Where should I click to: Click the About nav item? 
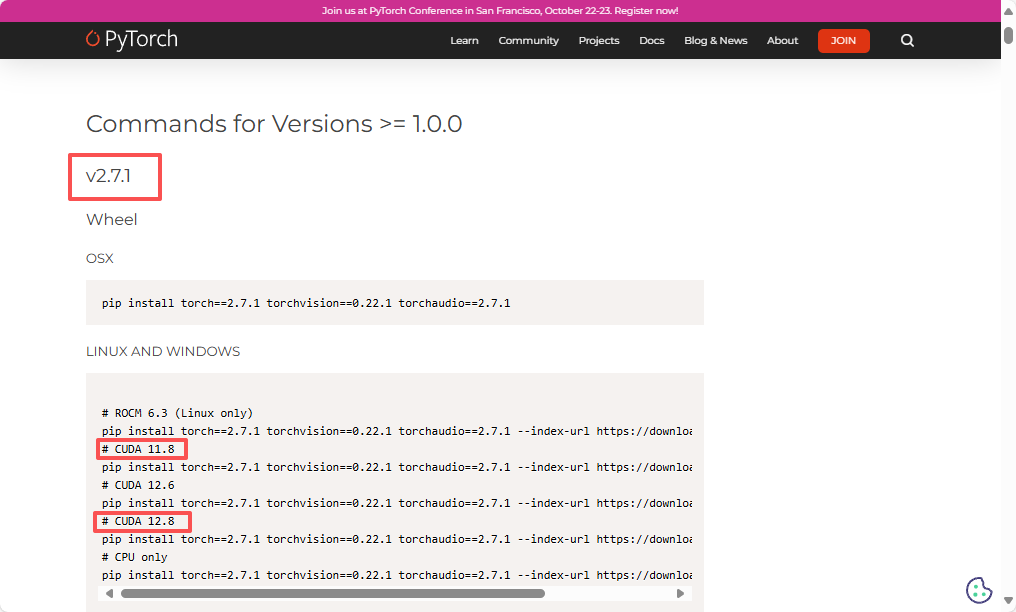pyautogui.click(x=782, y=40)
